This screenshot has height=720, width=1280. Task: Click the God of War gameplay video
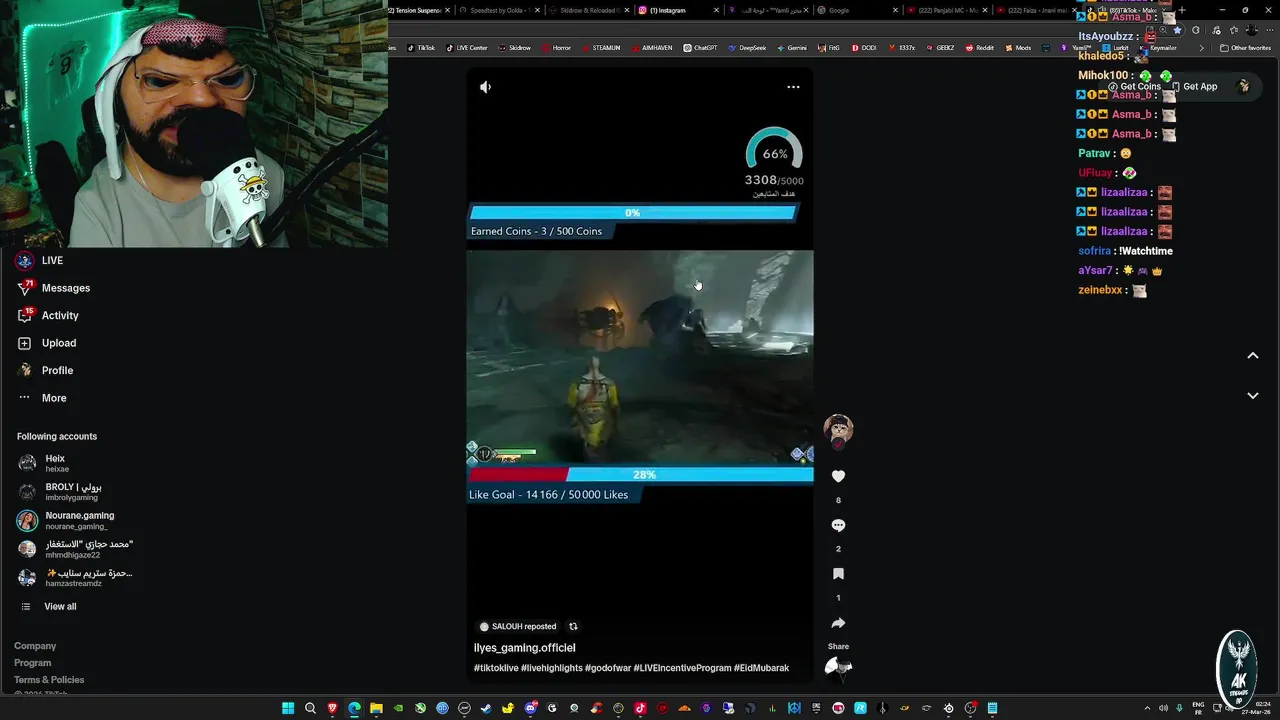[x=640, y=356]
